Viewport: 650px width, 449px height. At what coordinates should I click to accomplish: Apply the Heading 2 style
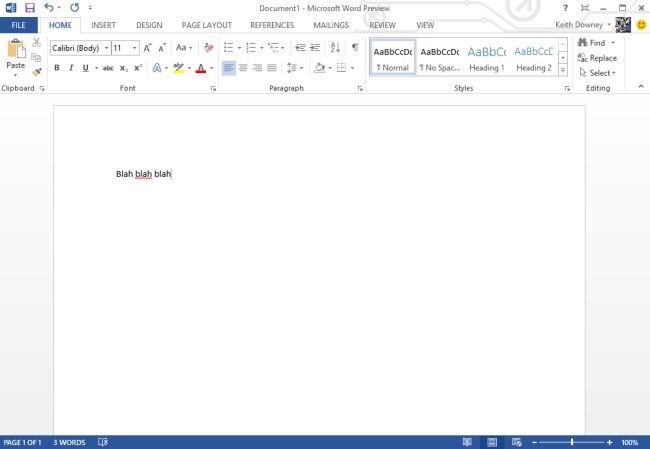[534, 58]
